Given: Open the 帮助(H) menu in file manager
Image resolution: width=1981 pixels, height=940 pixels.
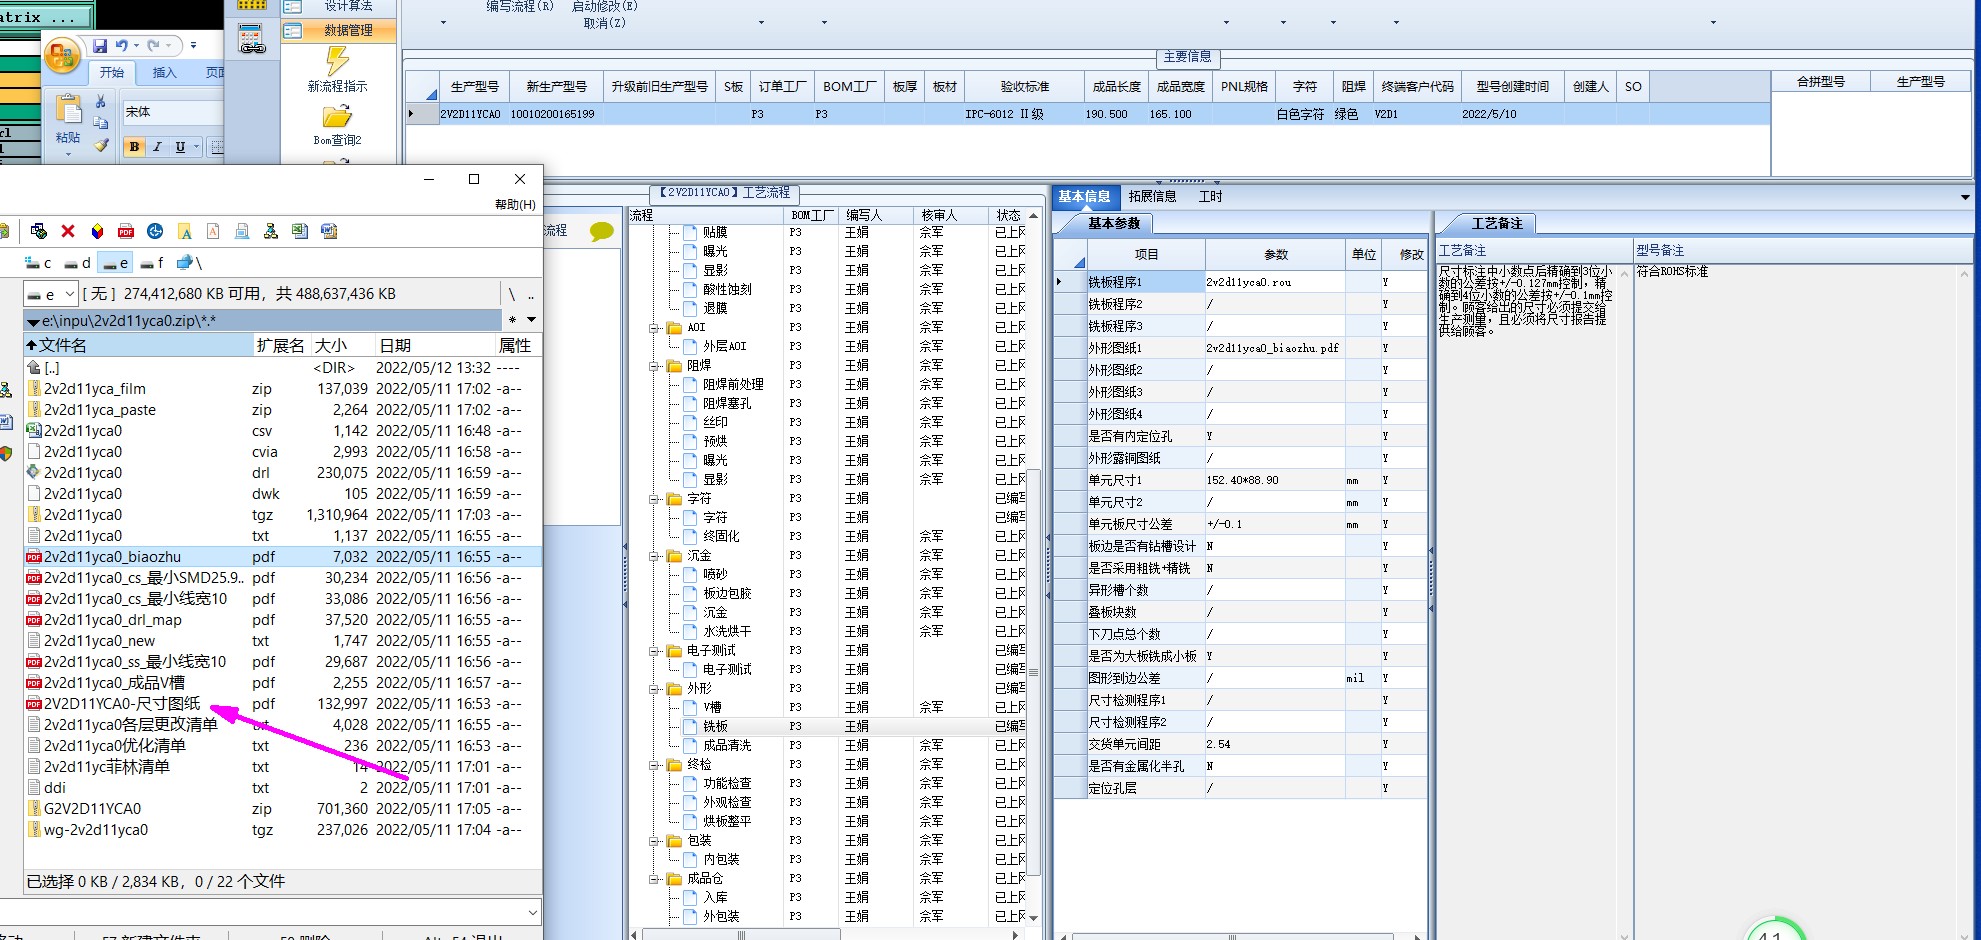Looking at the screenshot, I should [x=515, y=205].
